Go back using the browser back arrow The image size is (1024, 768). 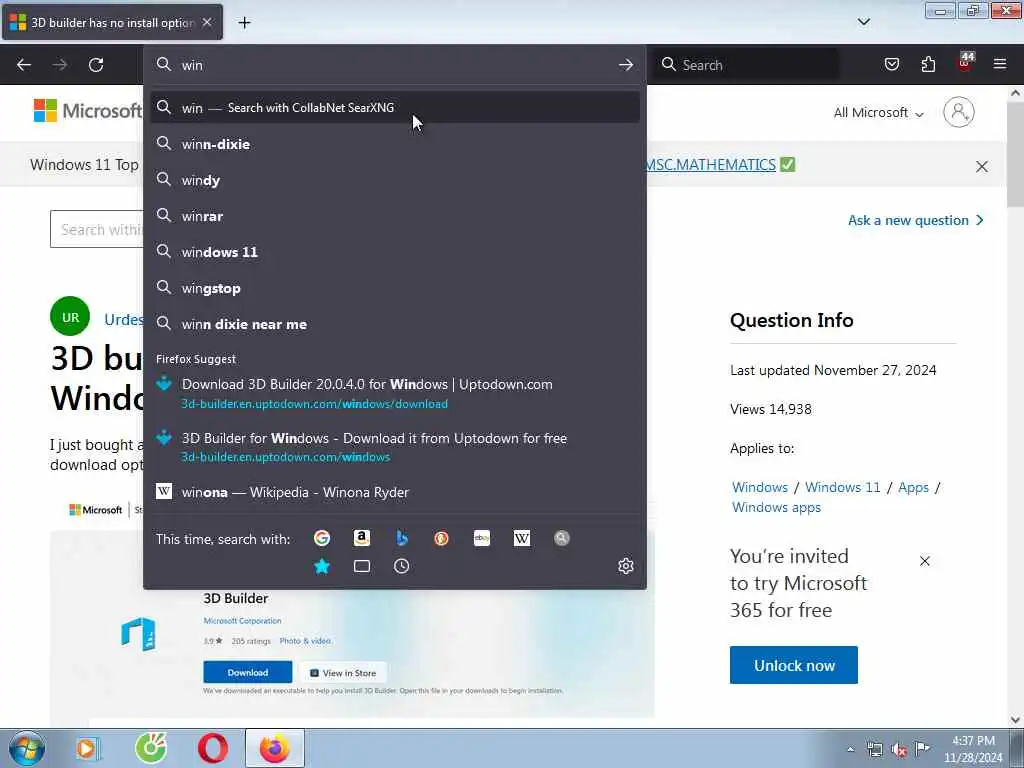point(24,65)
